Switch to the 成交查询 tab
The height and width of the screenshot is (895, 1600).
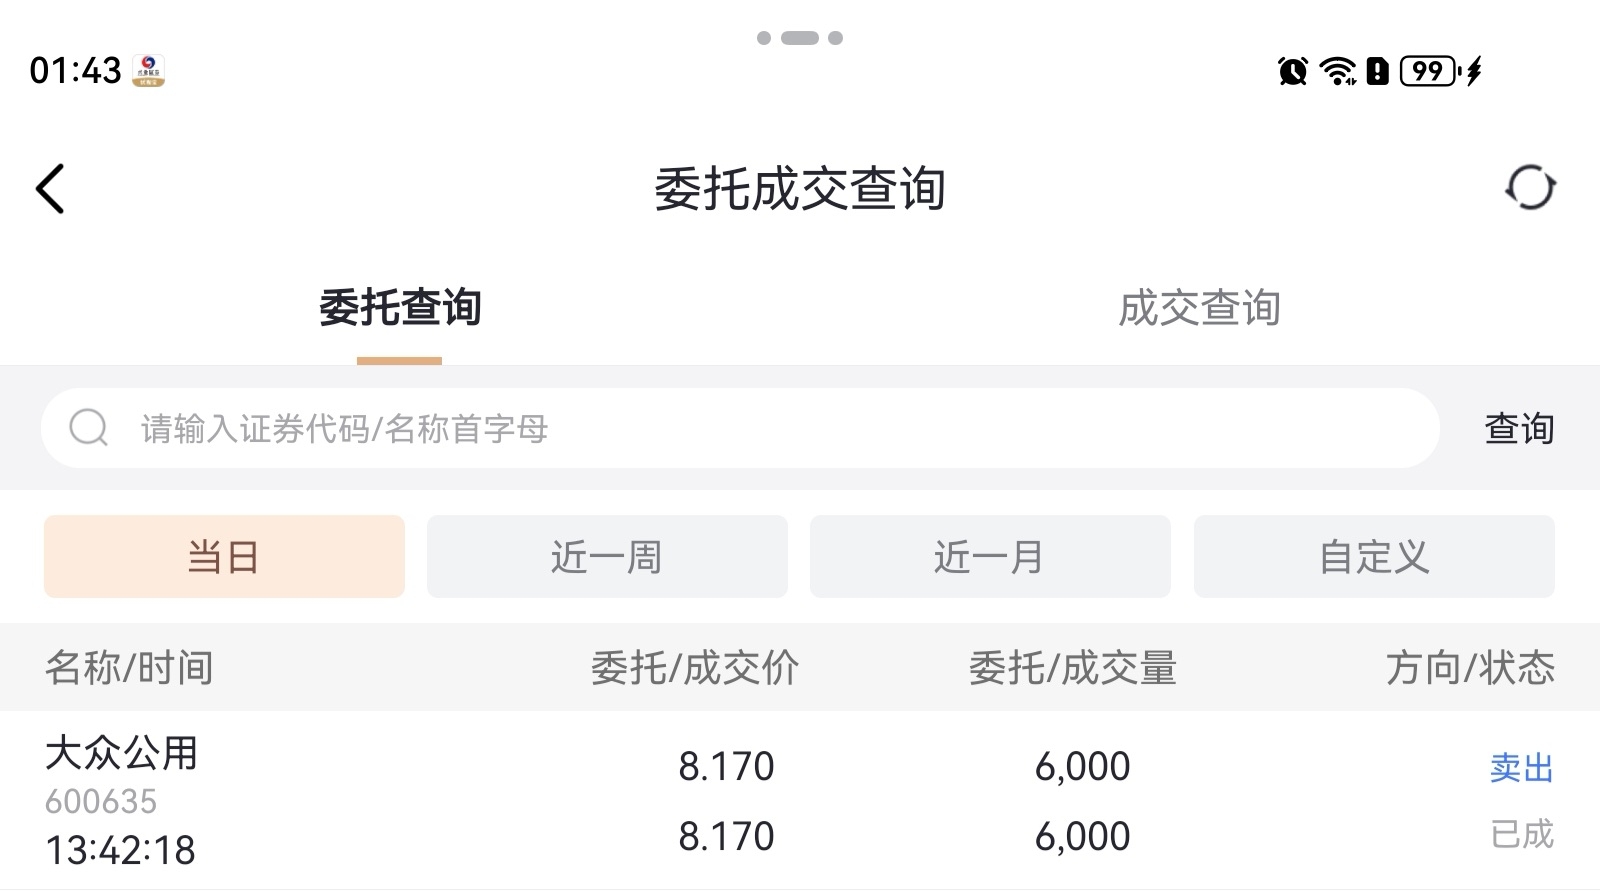[1198, 308]
